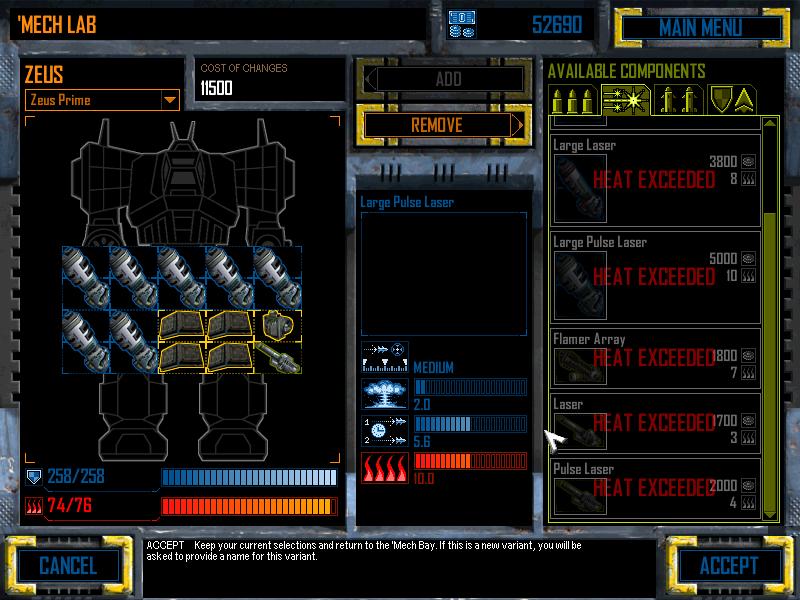Click the component list scrollbar thumb
This screenshot has height=600, width=800.
(x=769, y=361)
